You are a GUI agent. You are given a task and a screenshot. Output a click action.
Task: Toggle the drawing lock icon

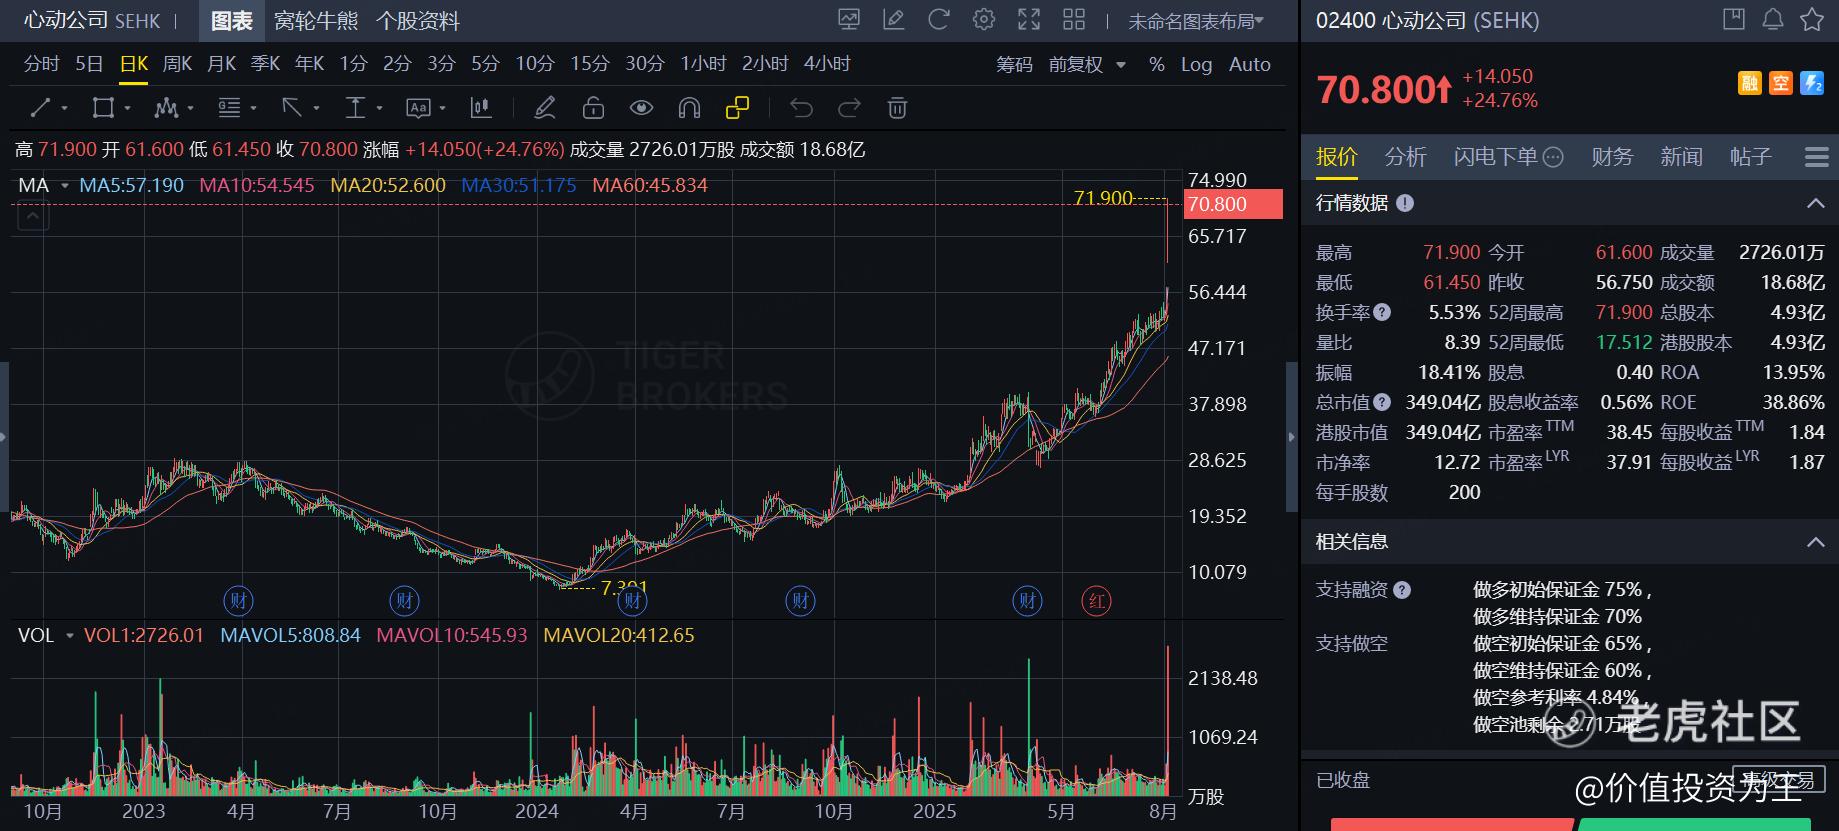point(593,107)
